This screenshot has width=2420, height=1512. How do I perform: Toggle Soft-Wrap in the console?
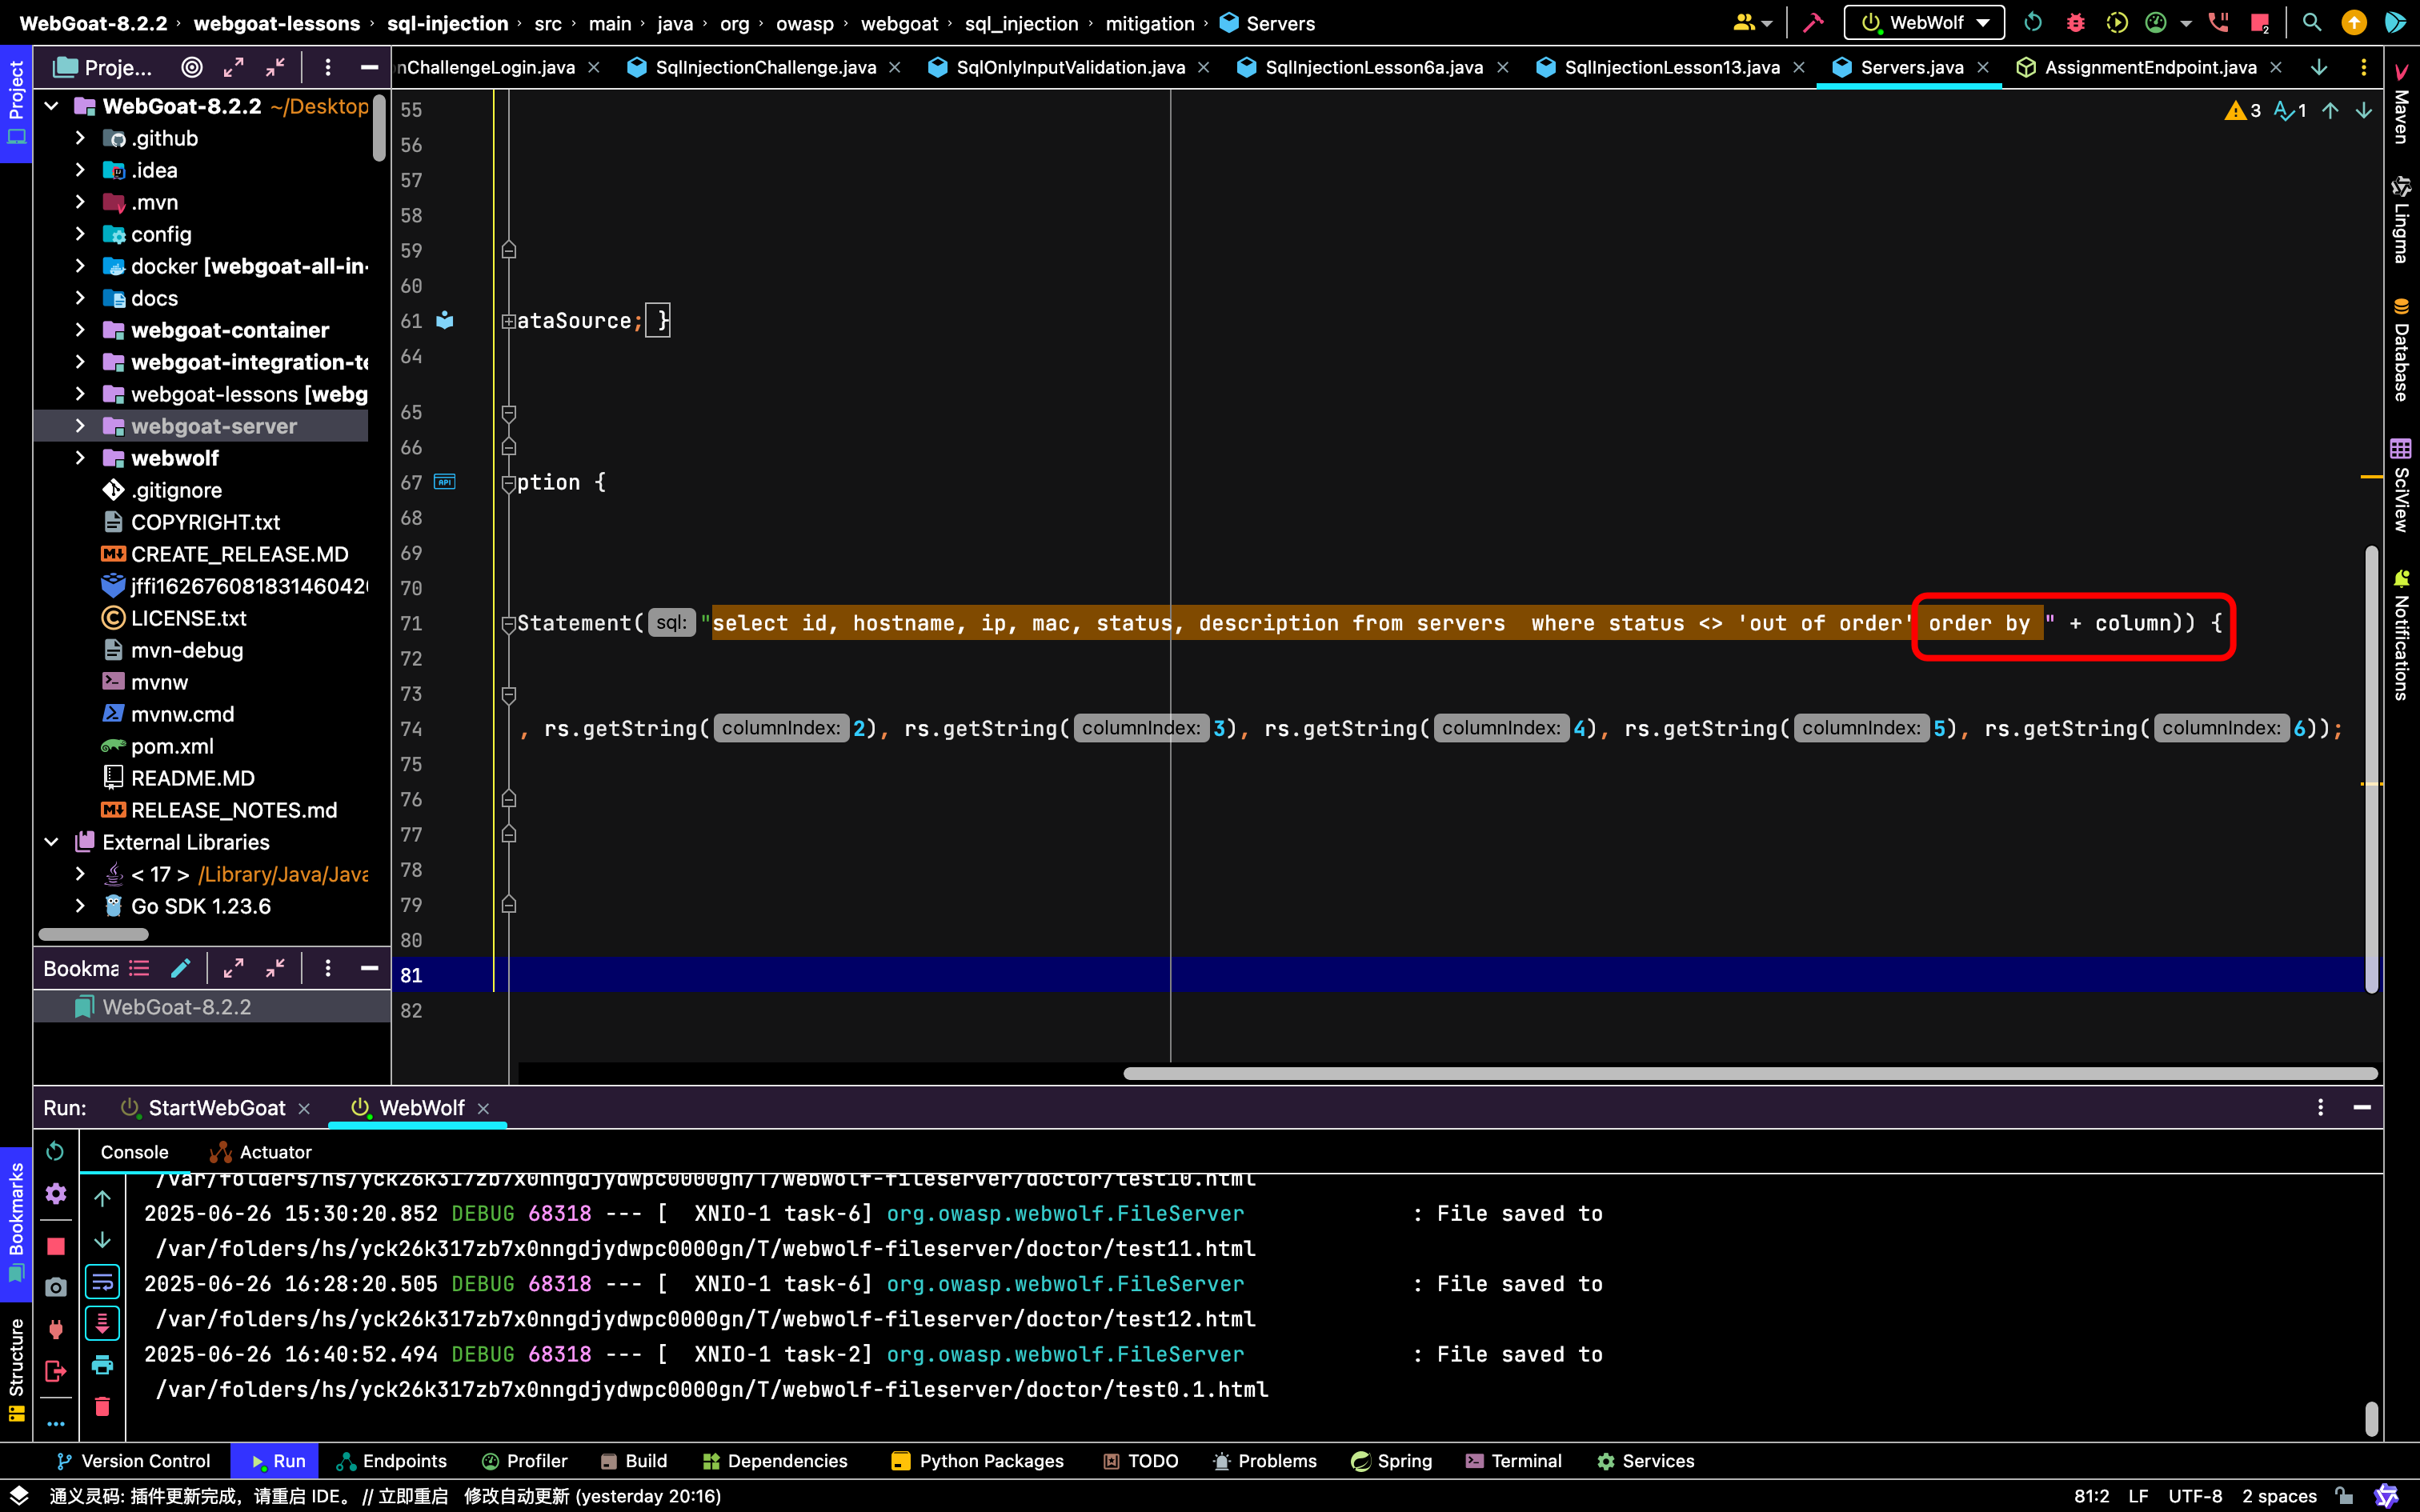(x=102, y=1281)
